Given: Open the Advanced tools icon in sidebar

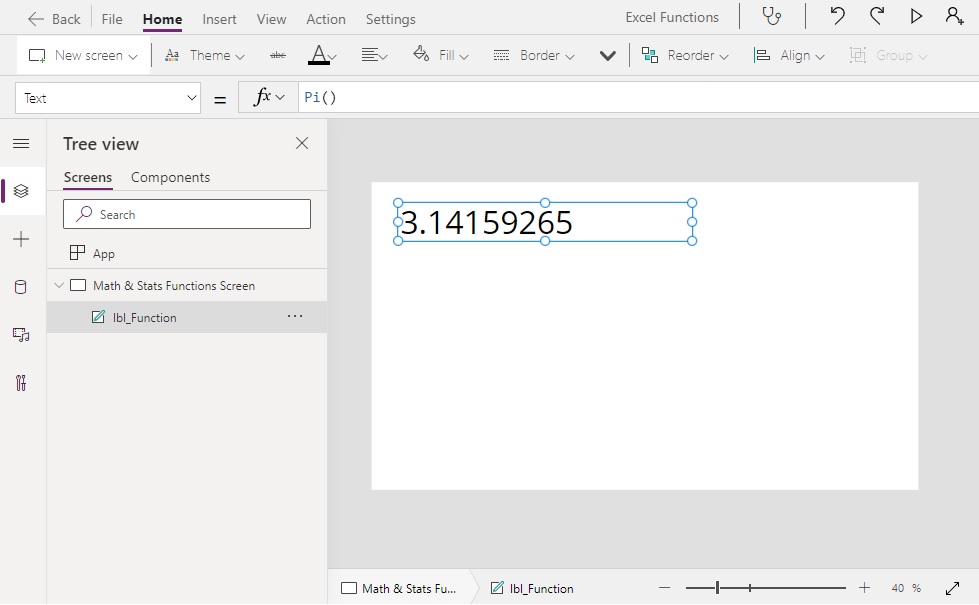Looking at the screenshot, I should point(21,383).
